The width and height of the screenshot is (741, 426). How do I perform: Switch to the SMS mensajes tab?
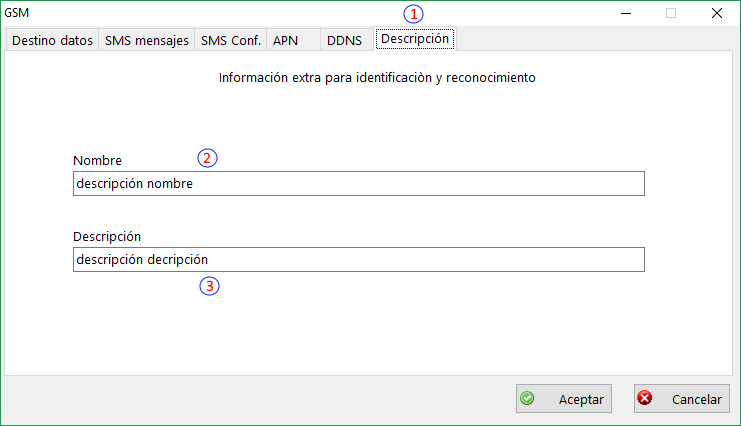click(x=146, y=40)
